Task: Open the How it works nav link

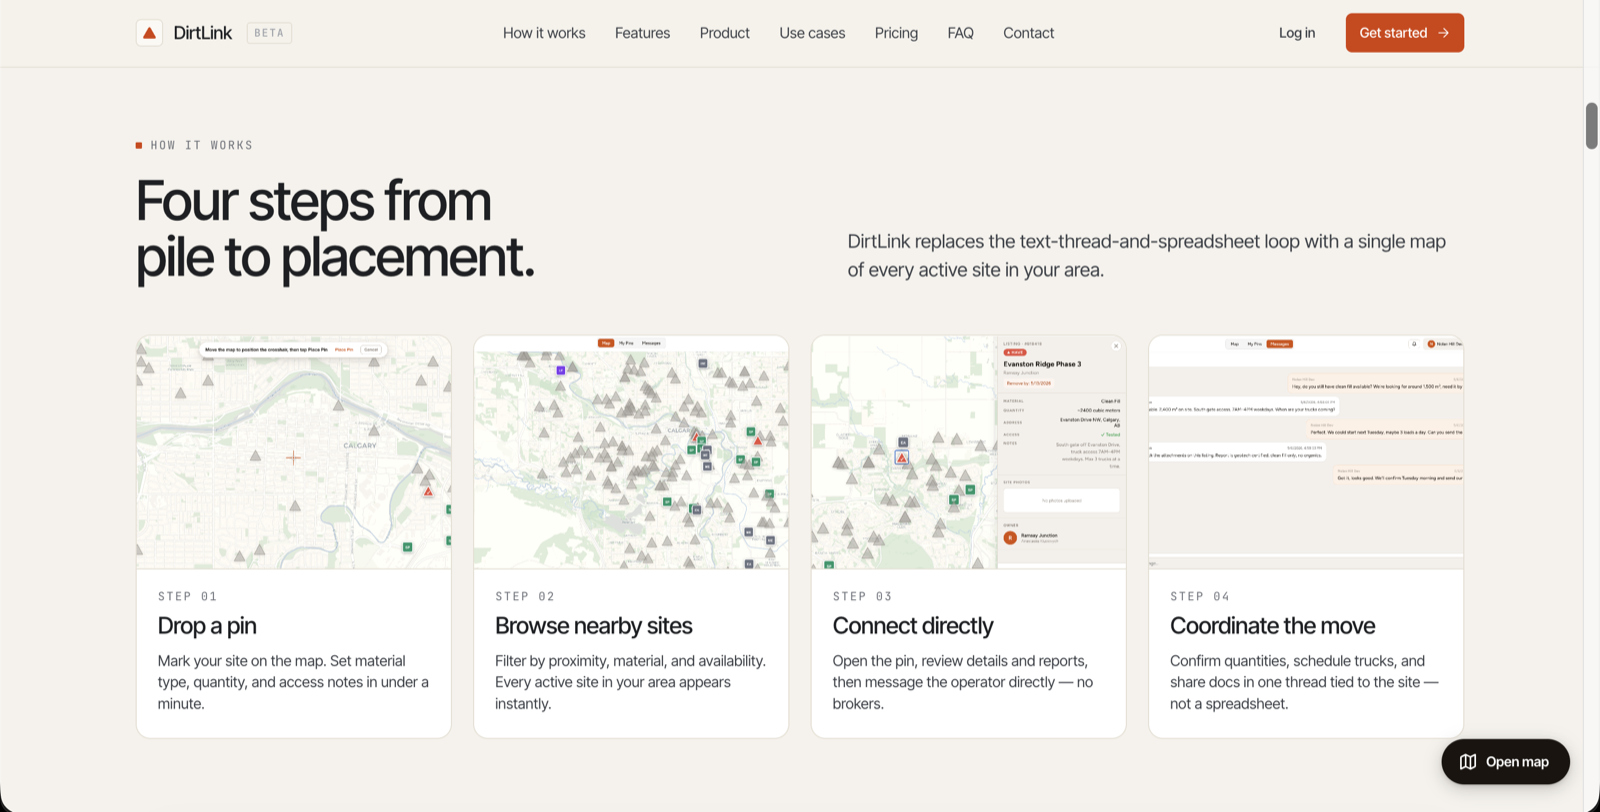Action: click(544, 33)
